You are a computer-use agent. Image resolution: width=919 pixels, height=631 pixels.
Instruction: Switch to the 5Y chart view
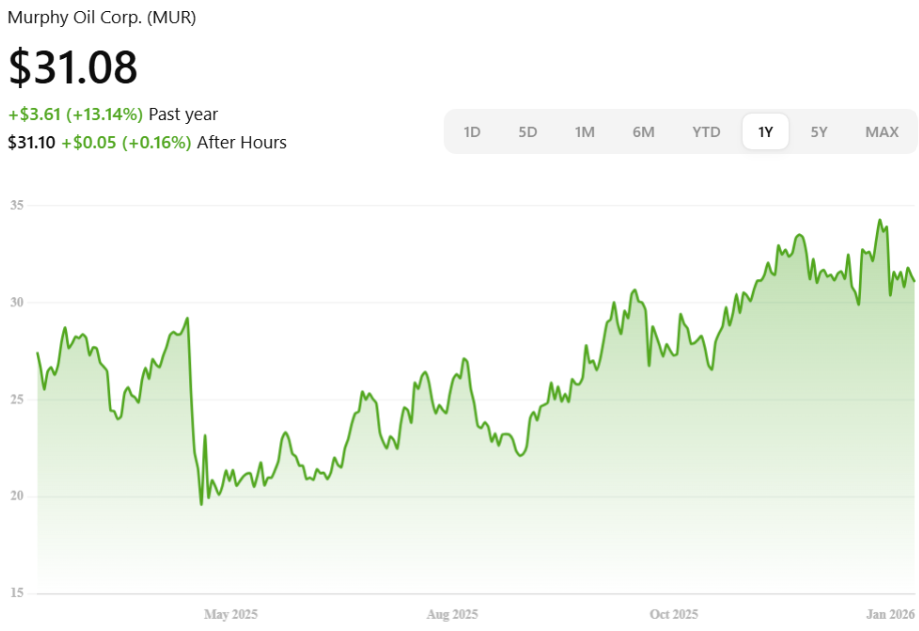[x=819, y=132]
